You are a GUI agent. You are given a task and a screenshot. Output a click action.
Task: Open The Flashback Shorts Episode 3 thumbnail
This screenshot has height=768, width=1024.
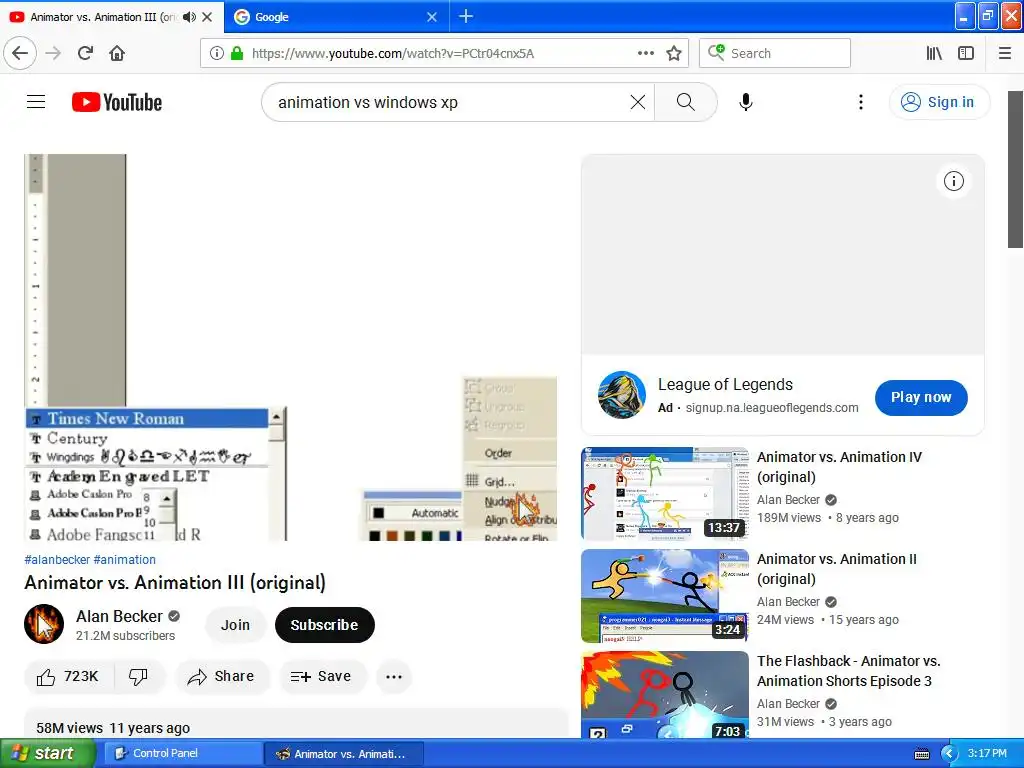click(665, 695)
